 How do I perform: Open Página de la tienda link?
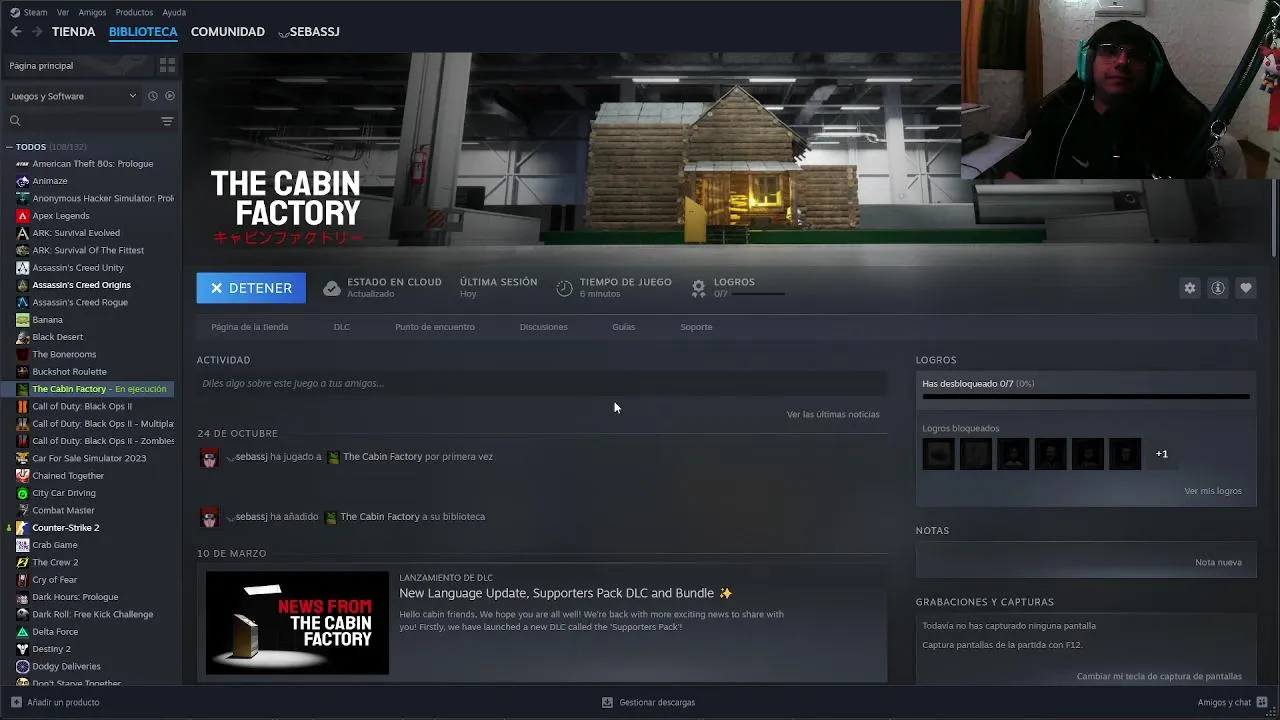coord(250,327)
